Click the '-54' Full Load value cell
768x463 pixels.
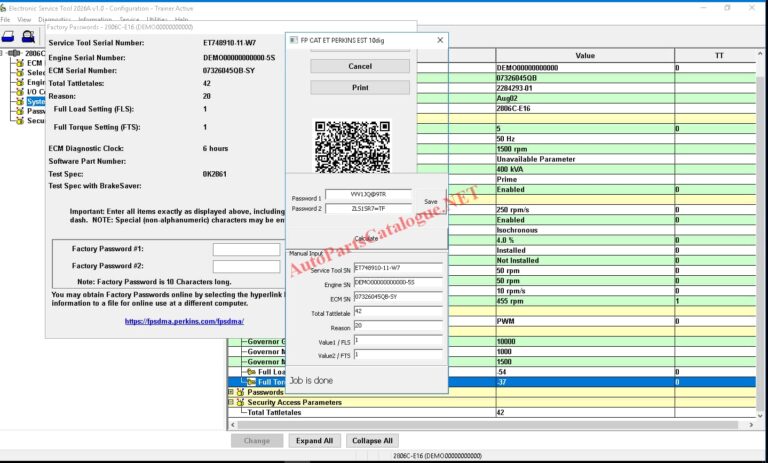(x=585, y=372)
